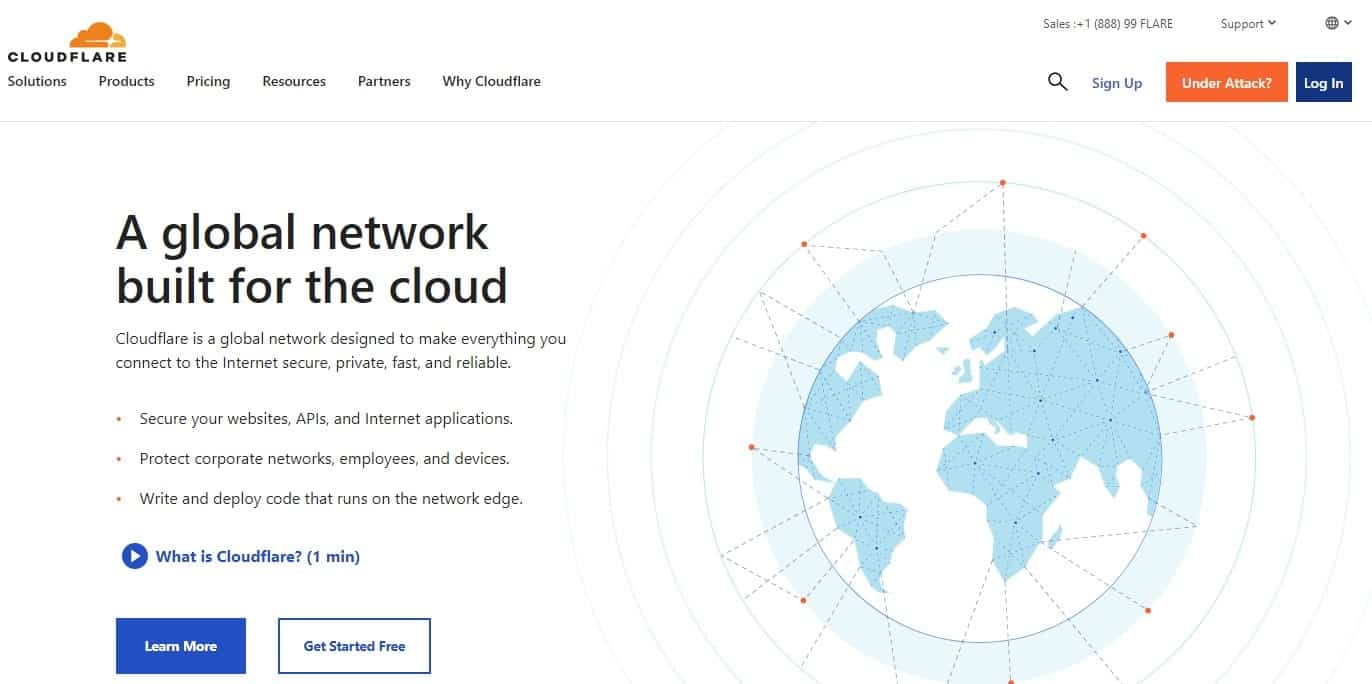This screenshot has width=1372, height=684.
Task: Click the Sign Up link
Action: (1117, 83)
